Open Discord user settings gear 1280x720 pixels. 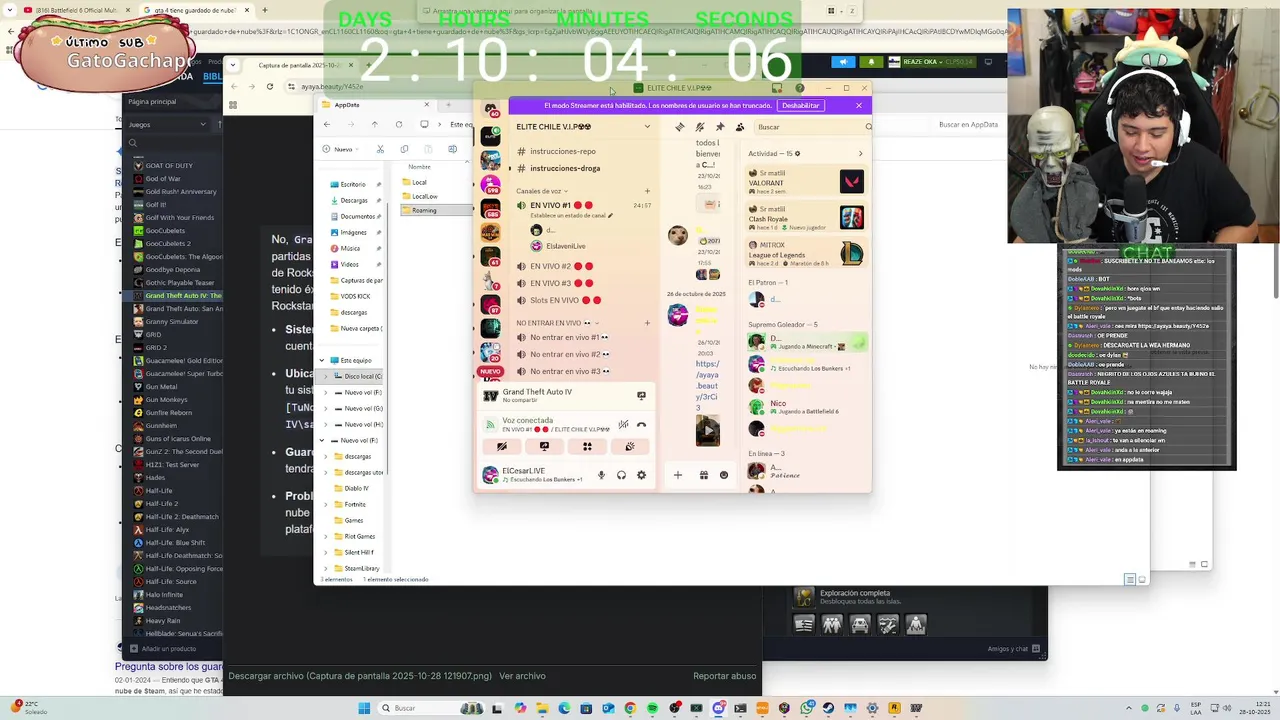(641, 475)
